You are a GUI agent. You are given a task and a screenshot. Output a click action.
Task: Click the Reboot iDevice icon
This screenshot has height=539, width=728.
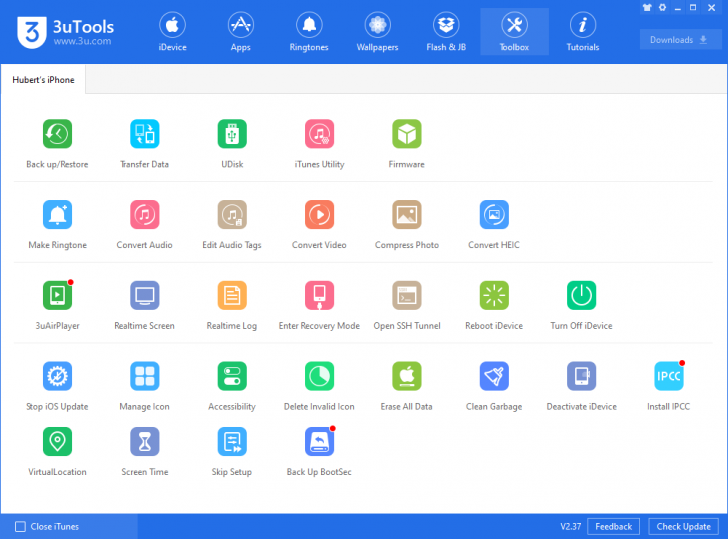(x=494, y=295)
